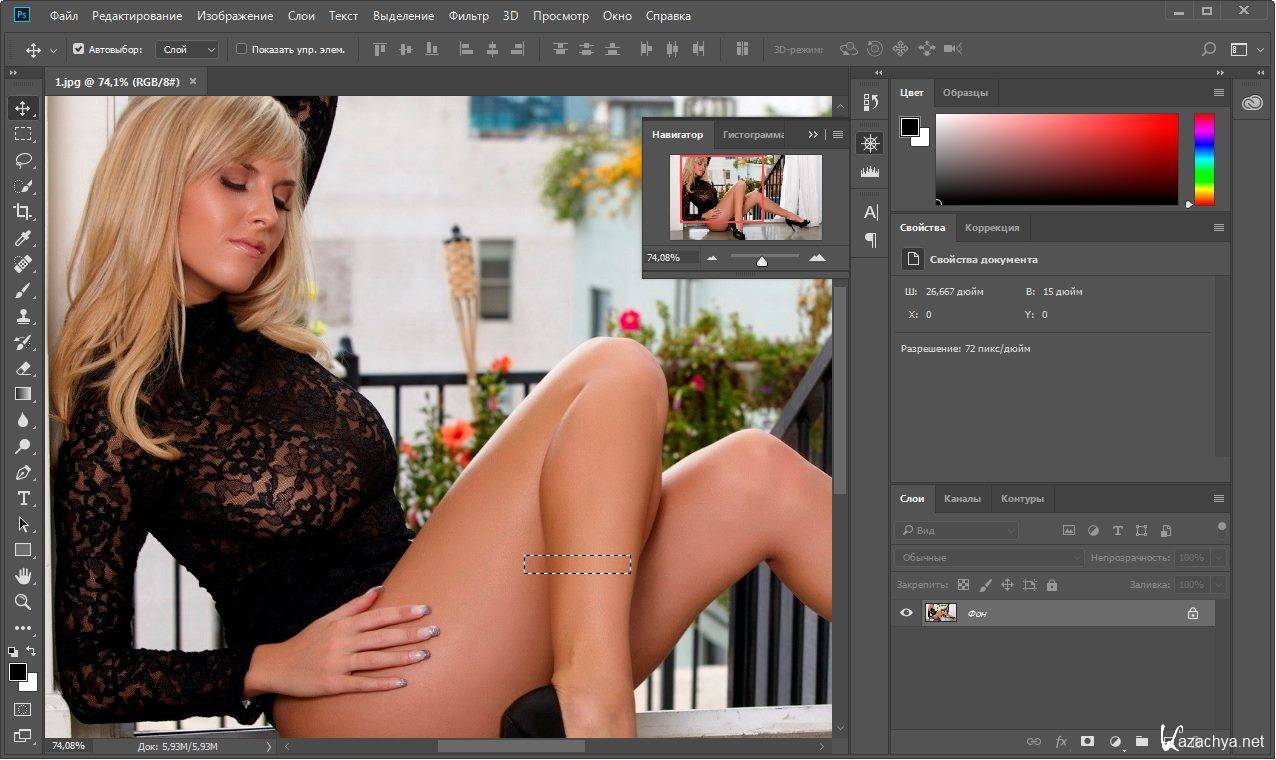Hide the Фон layer with eye icon
The width and height of the screenshot is (1276, 760).
[x=906, y=613]
